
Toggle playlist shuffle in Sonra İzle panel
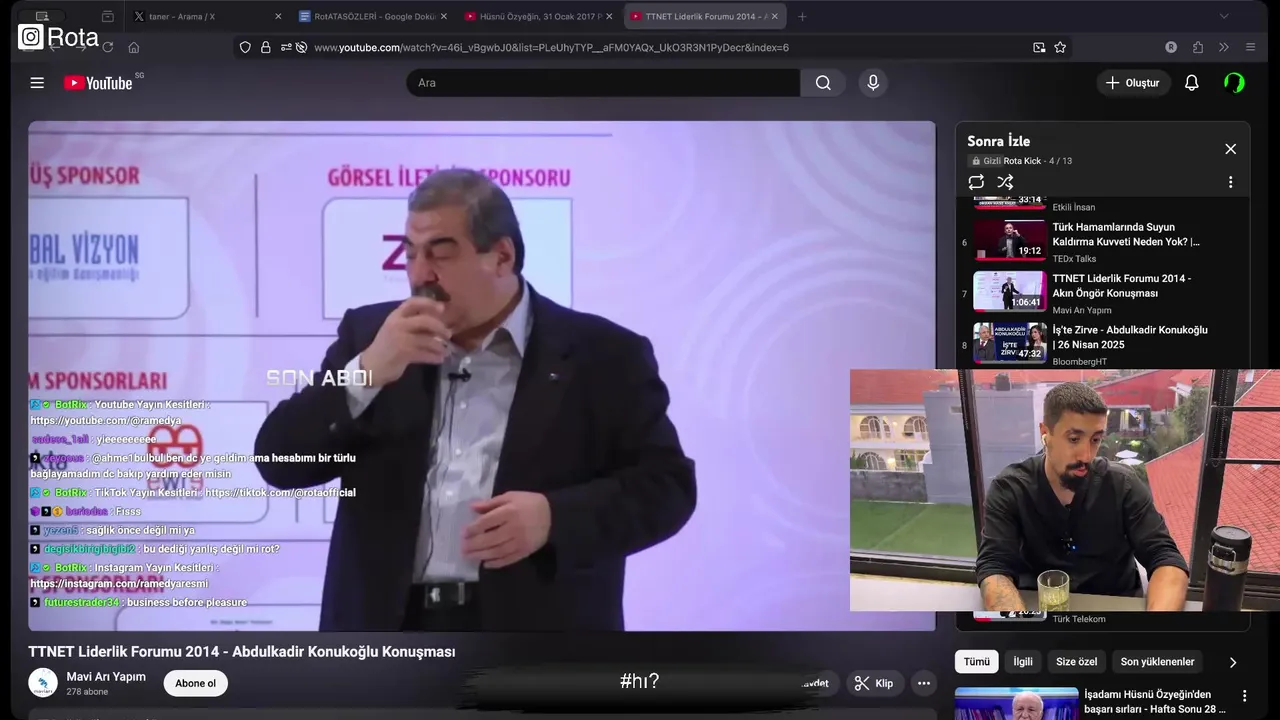point(1005,182)
